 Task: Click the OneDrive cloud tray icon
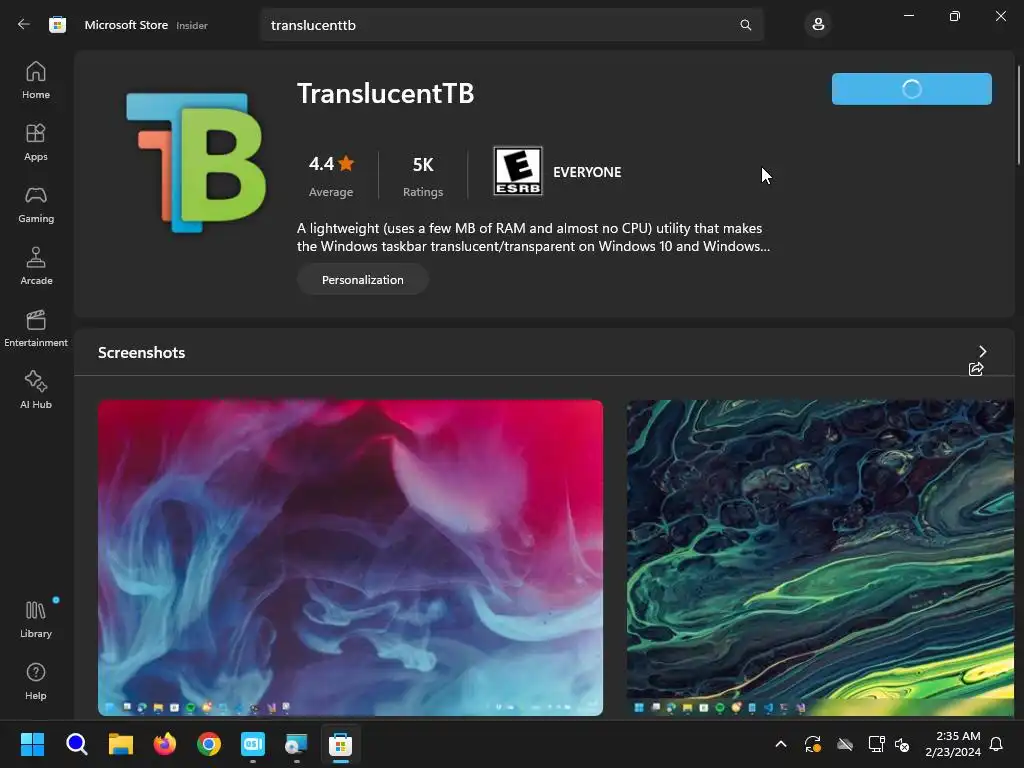(845, 744)
